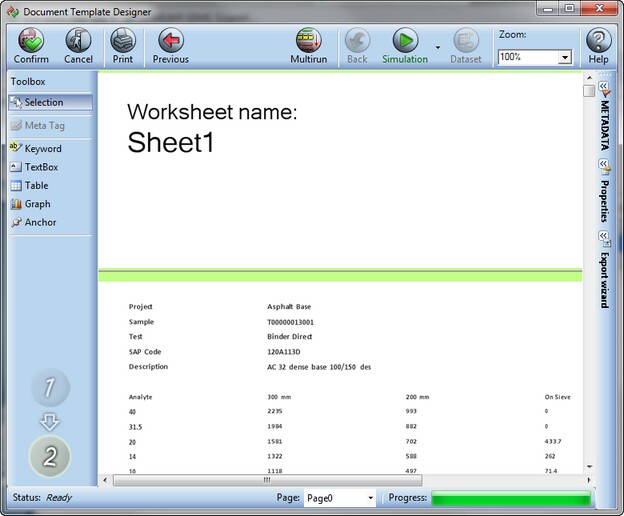Viewport: 624px width, 516px height.
Task: Select the Anchor tool
Action: pyautogui.click(x=34, y=222)
